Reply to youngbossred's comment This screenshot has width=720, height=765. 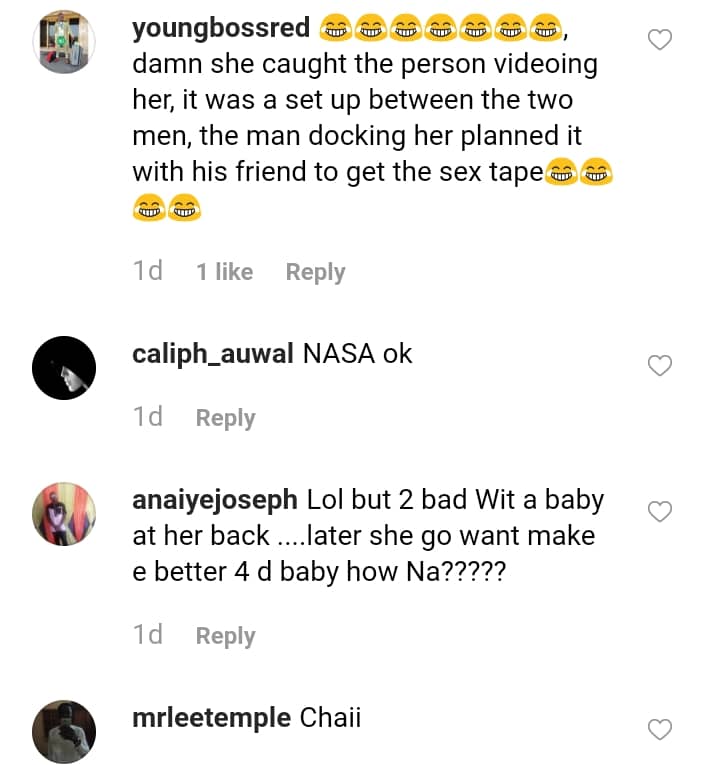pyautogui.click(x=315, y=272)
